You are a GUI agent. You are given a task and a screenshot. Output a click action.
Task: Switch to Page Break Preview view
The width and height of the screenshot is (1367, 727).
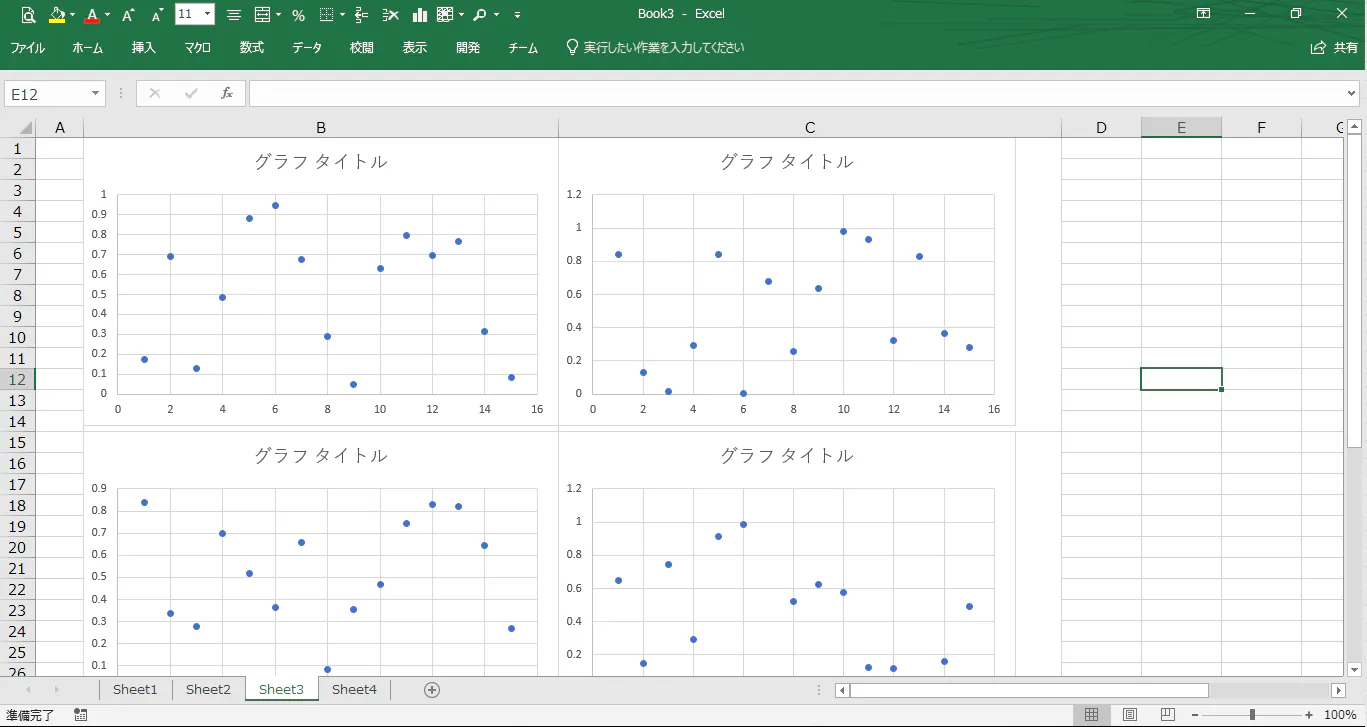coord(1167,715)
